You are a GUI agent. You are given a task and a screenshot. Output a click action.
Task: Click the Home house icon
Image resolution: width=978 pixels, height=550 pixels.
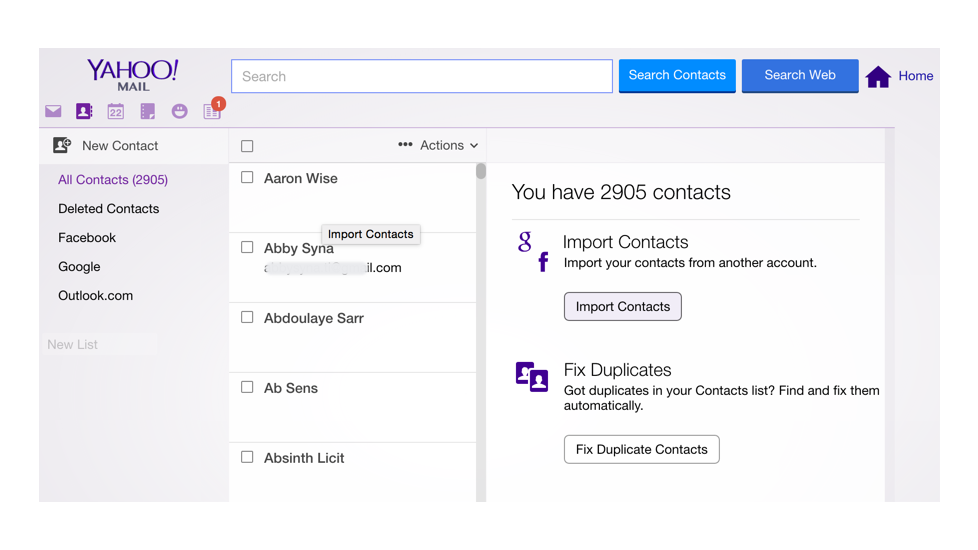pos(878,77)
